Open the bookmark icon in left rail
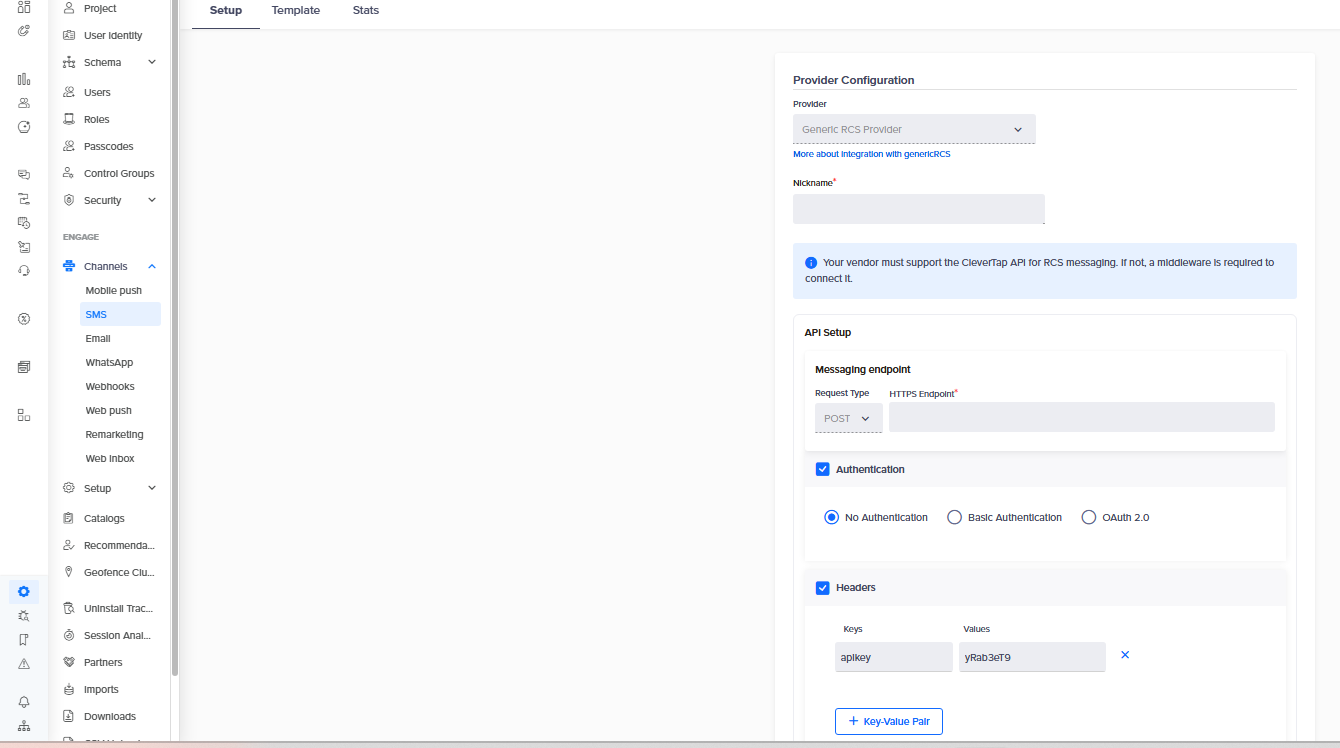 [x=24, y=640]
